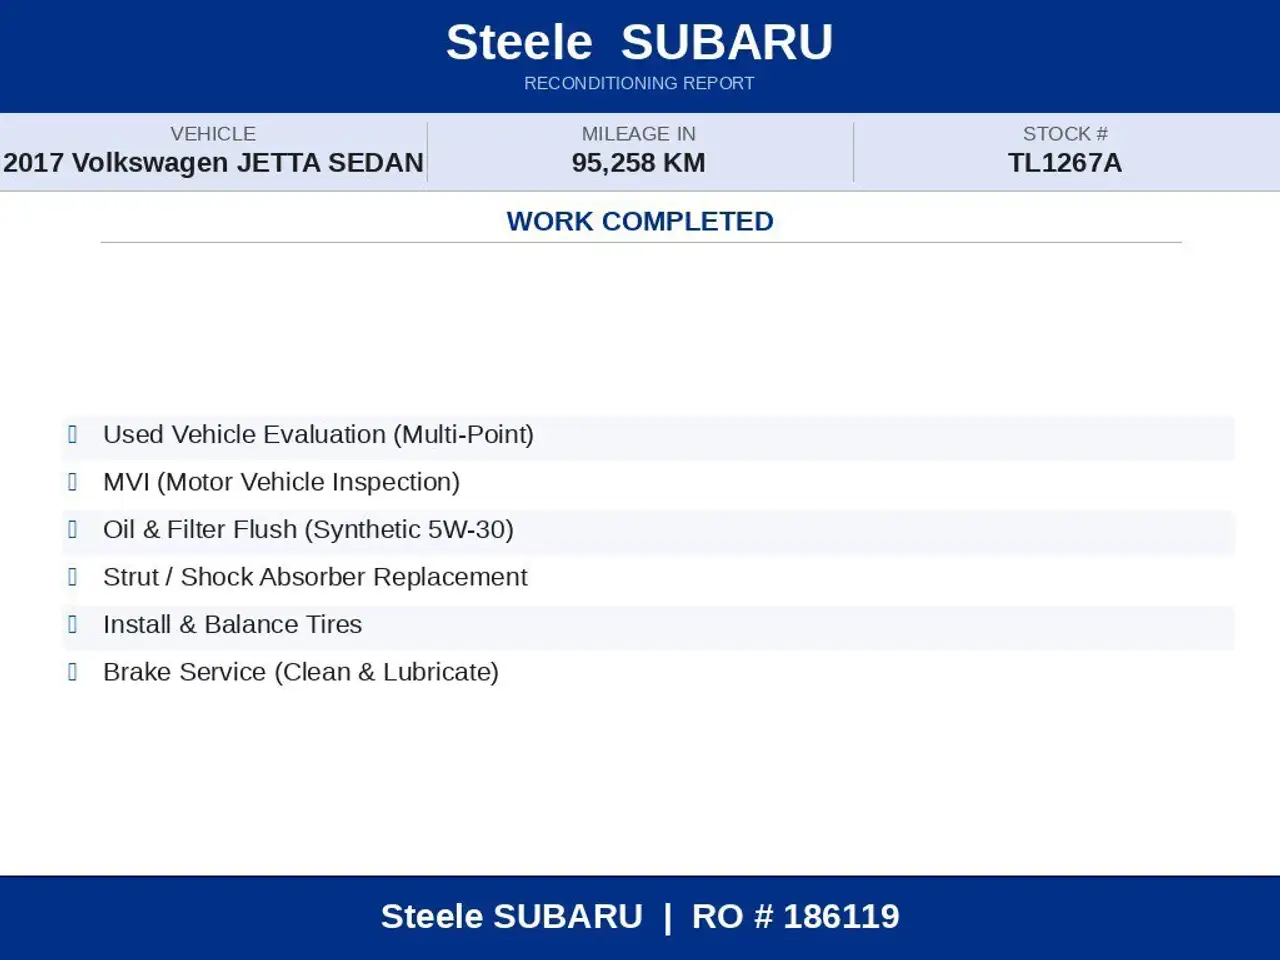Click the checkmark icon next to Oil & Filter Flush

[72, 529]
